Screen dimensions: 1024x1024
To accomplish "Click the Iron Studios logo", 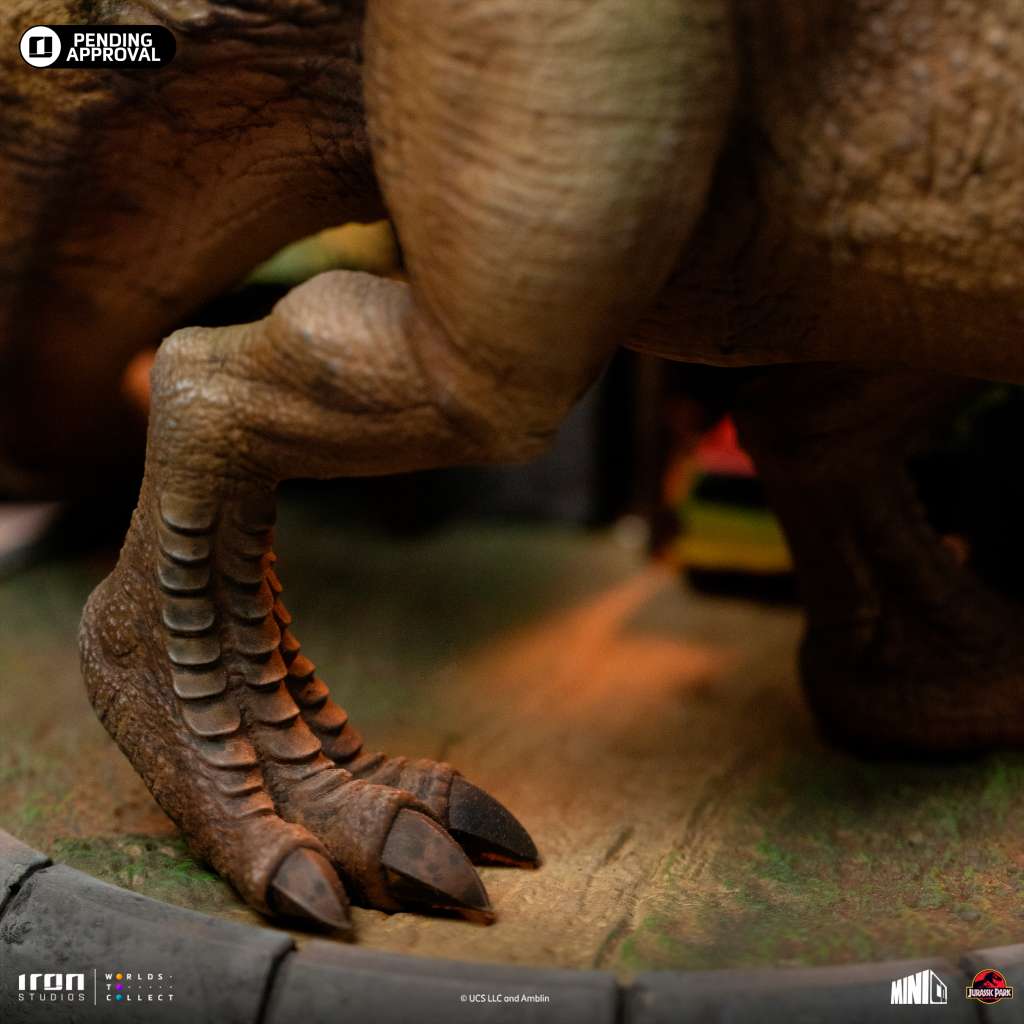I will 51,987.
